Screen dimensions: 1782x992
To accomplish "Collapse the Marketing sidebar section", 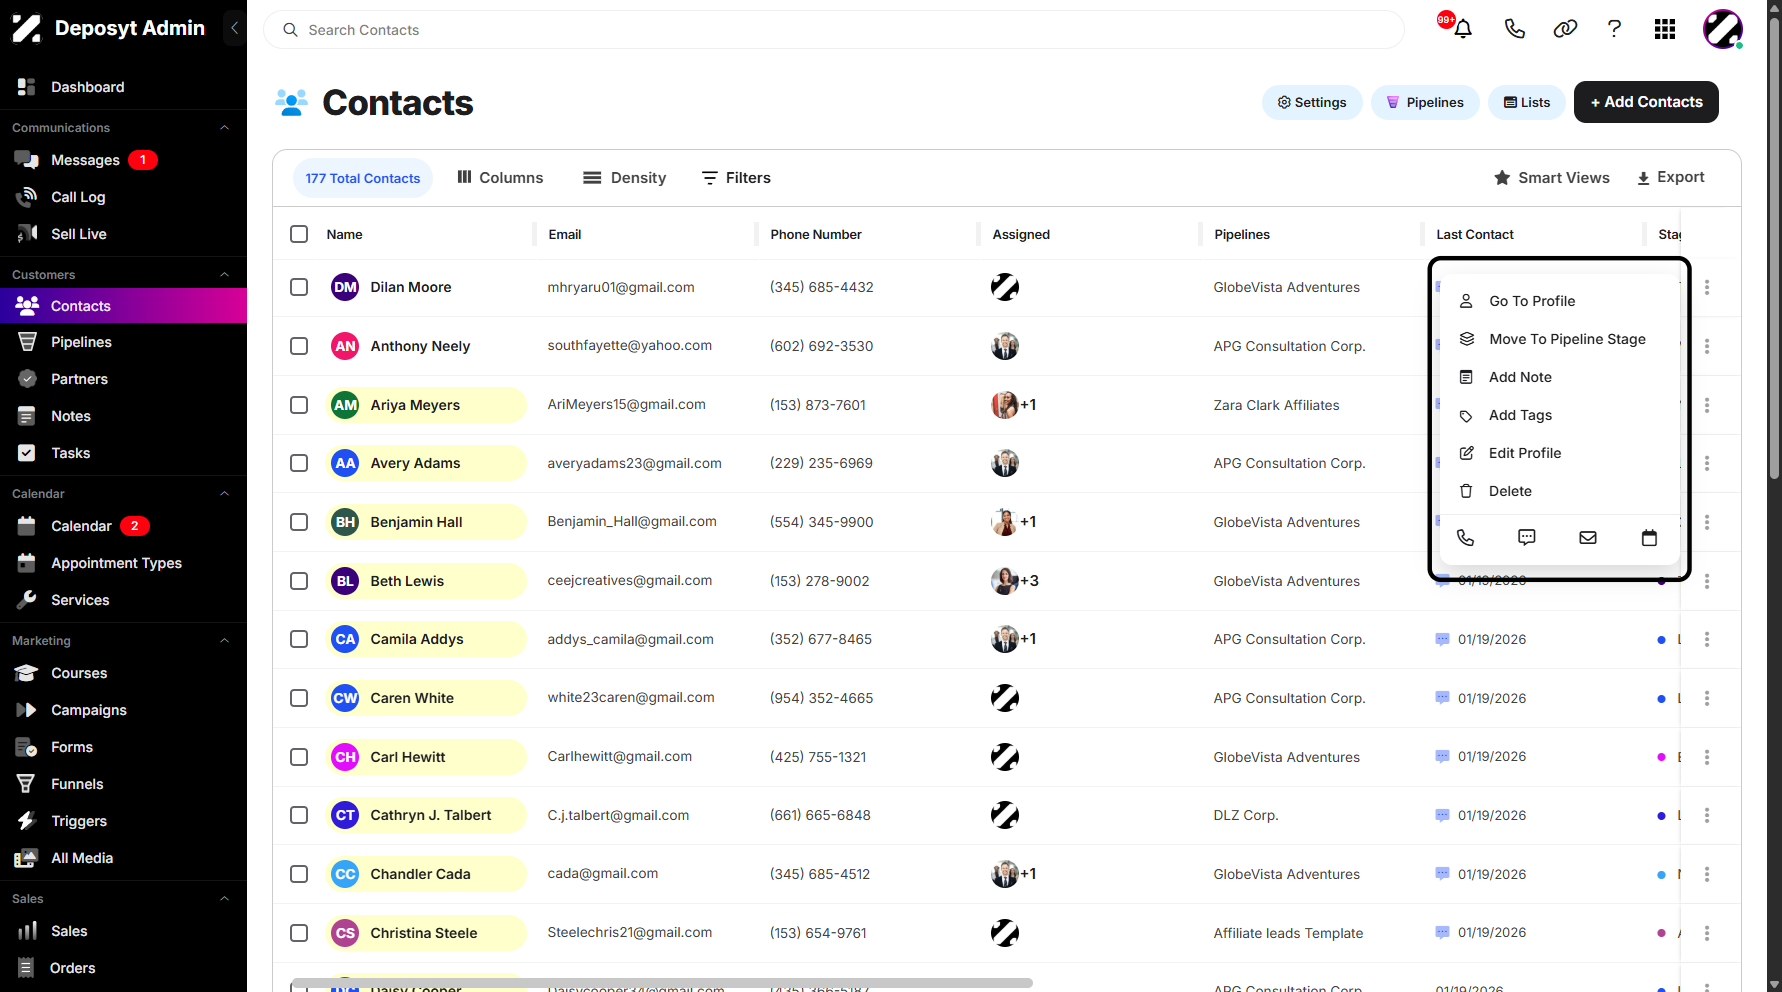I will click(x=224, y=641).
